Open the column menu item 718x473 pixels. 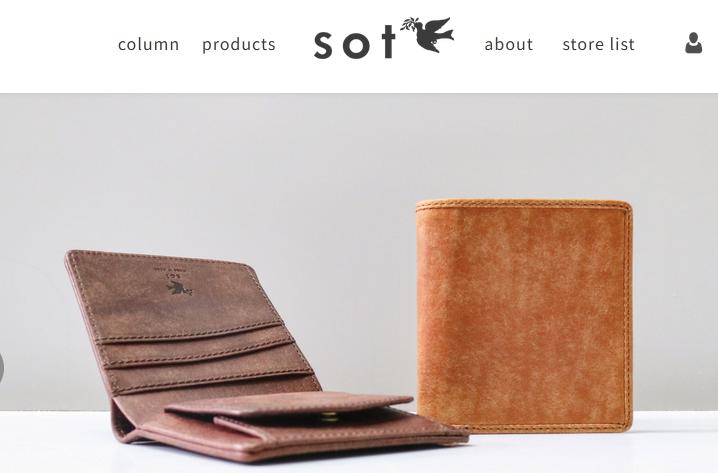pos(148,44)
